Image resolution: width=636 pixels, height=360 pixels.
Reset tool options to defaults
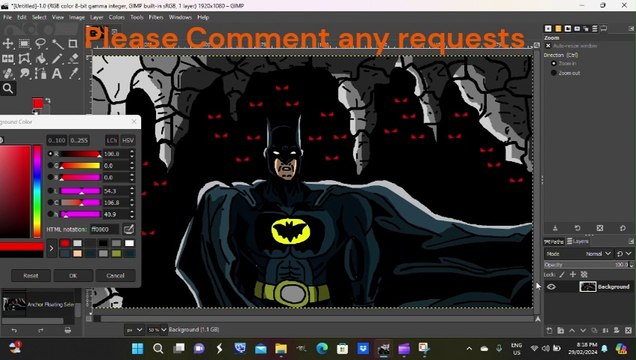click(623, 228)
